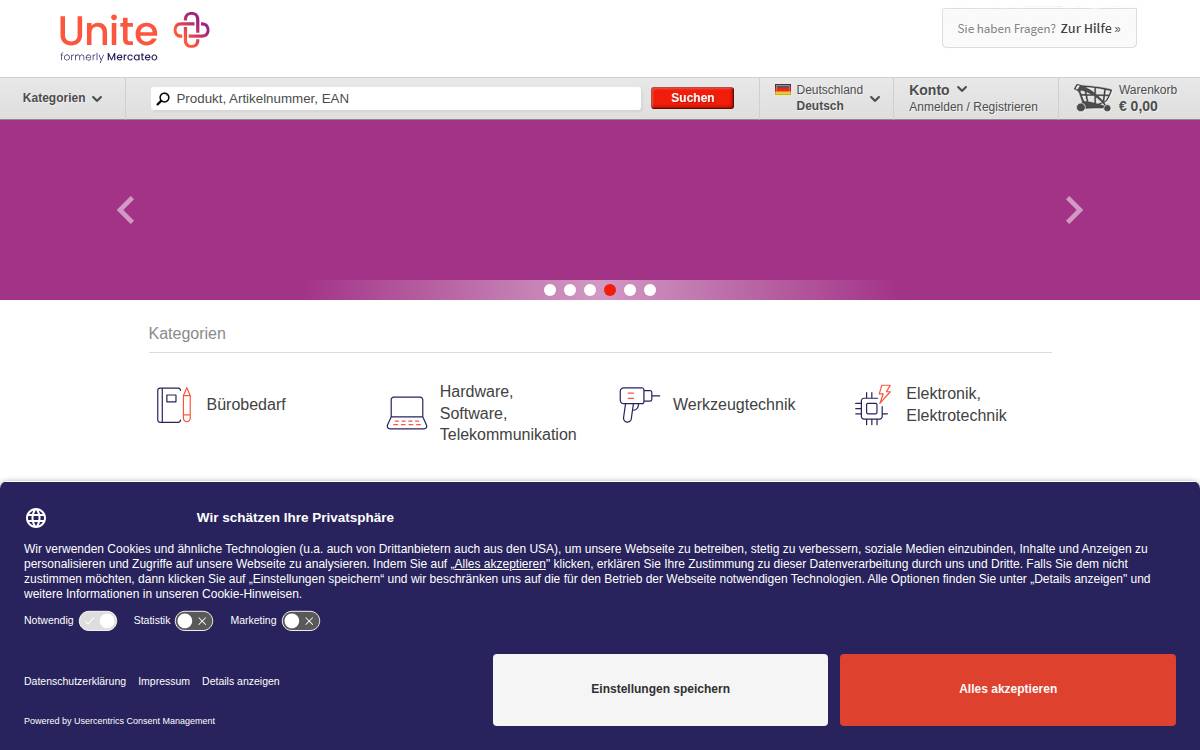This screenshot has height=750, width=1200.
Task: Click Alles akzeptieren button
Action: (1008, 689)
